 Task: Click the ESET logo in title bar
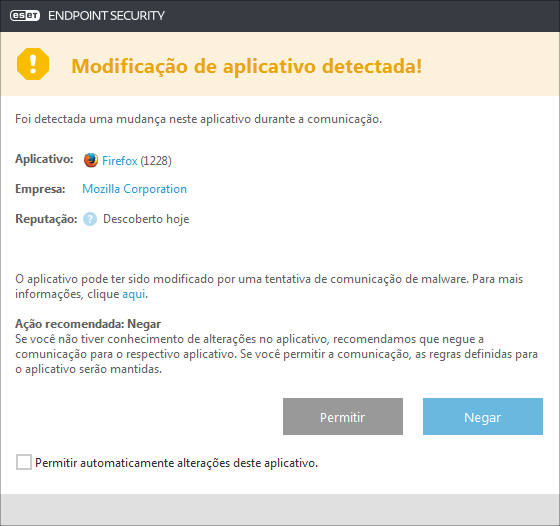[25, 16]
